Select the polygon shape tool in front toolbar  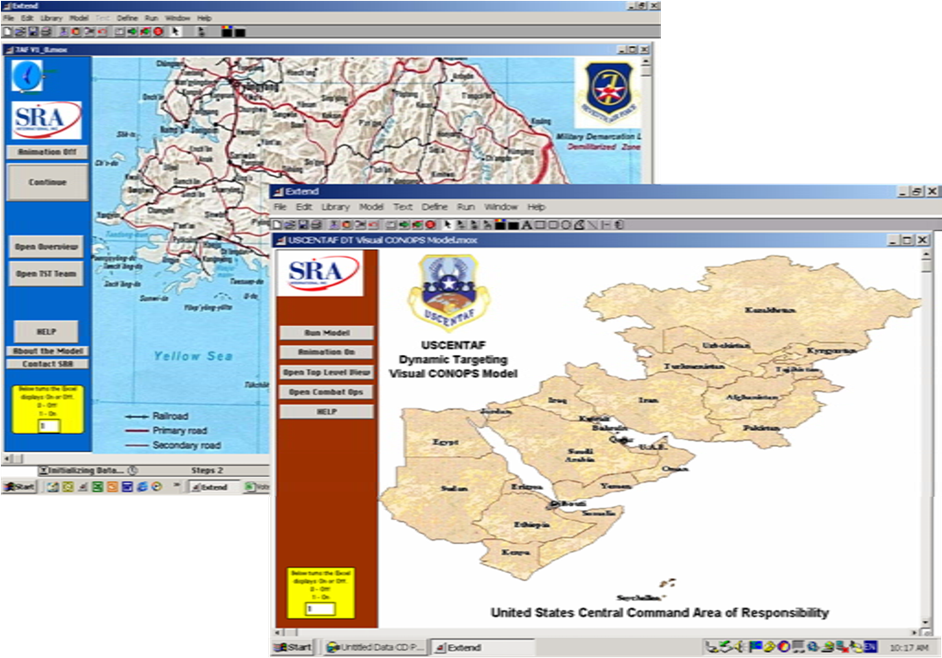579,225
